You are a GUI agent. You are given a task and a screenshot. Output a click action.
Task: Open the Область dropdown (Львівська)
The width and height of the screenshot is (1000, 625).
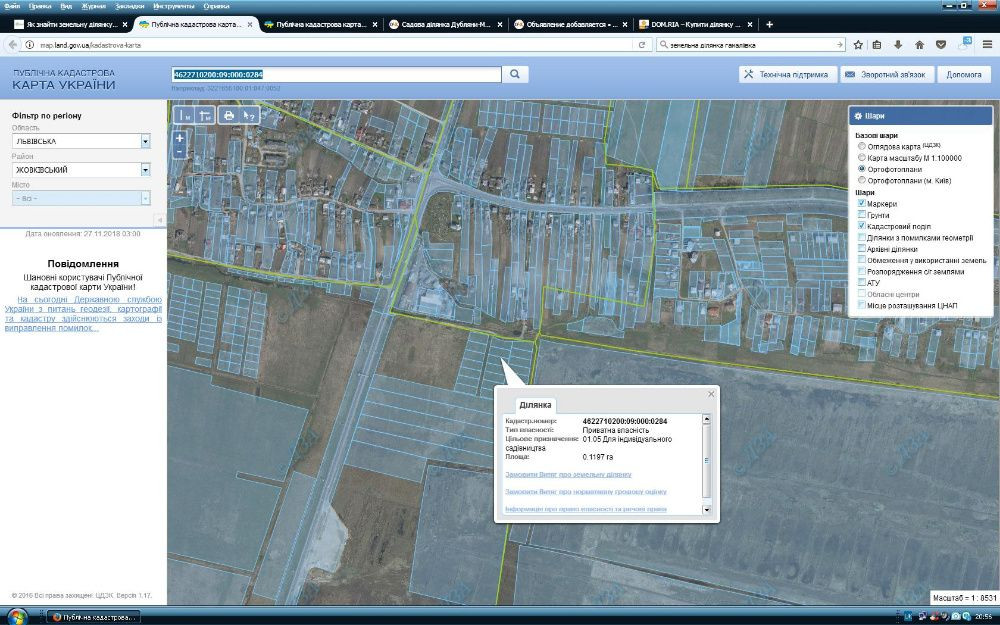click(x=145, y=142)
